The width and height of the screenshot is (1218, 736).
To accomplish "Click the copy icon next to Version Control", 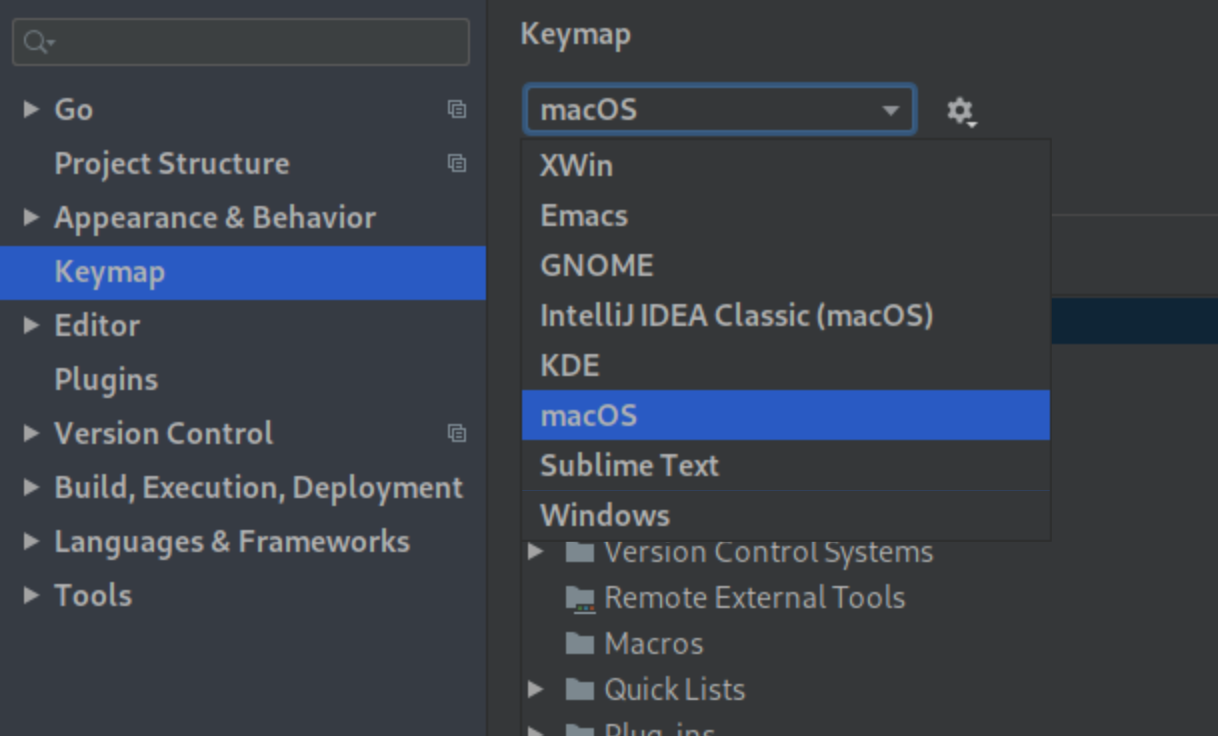I will click(458, 434).
